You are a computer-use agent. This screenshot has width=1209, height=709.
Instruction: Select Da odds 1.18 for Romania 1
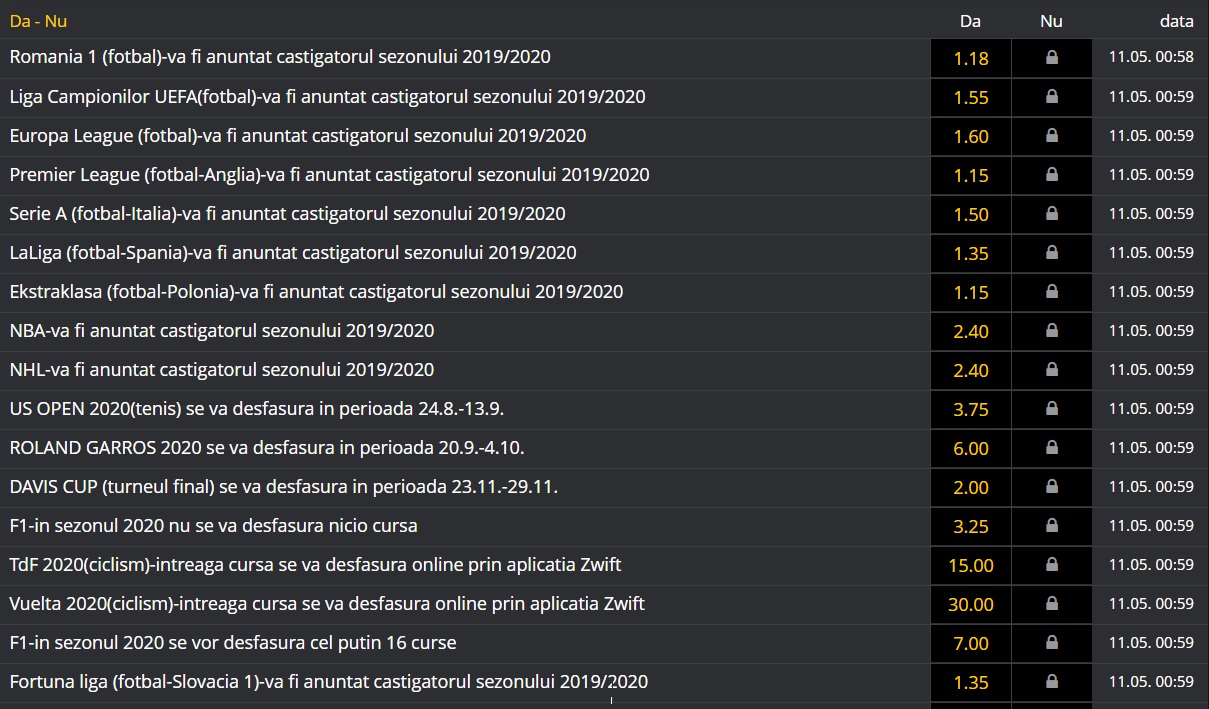click(970, 58)
